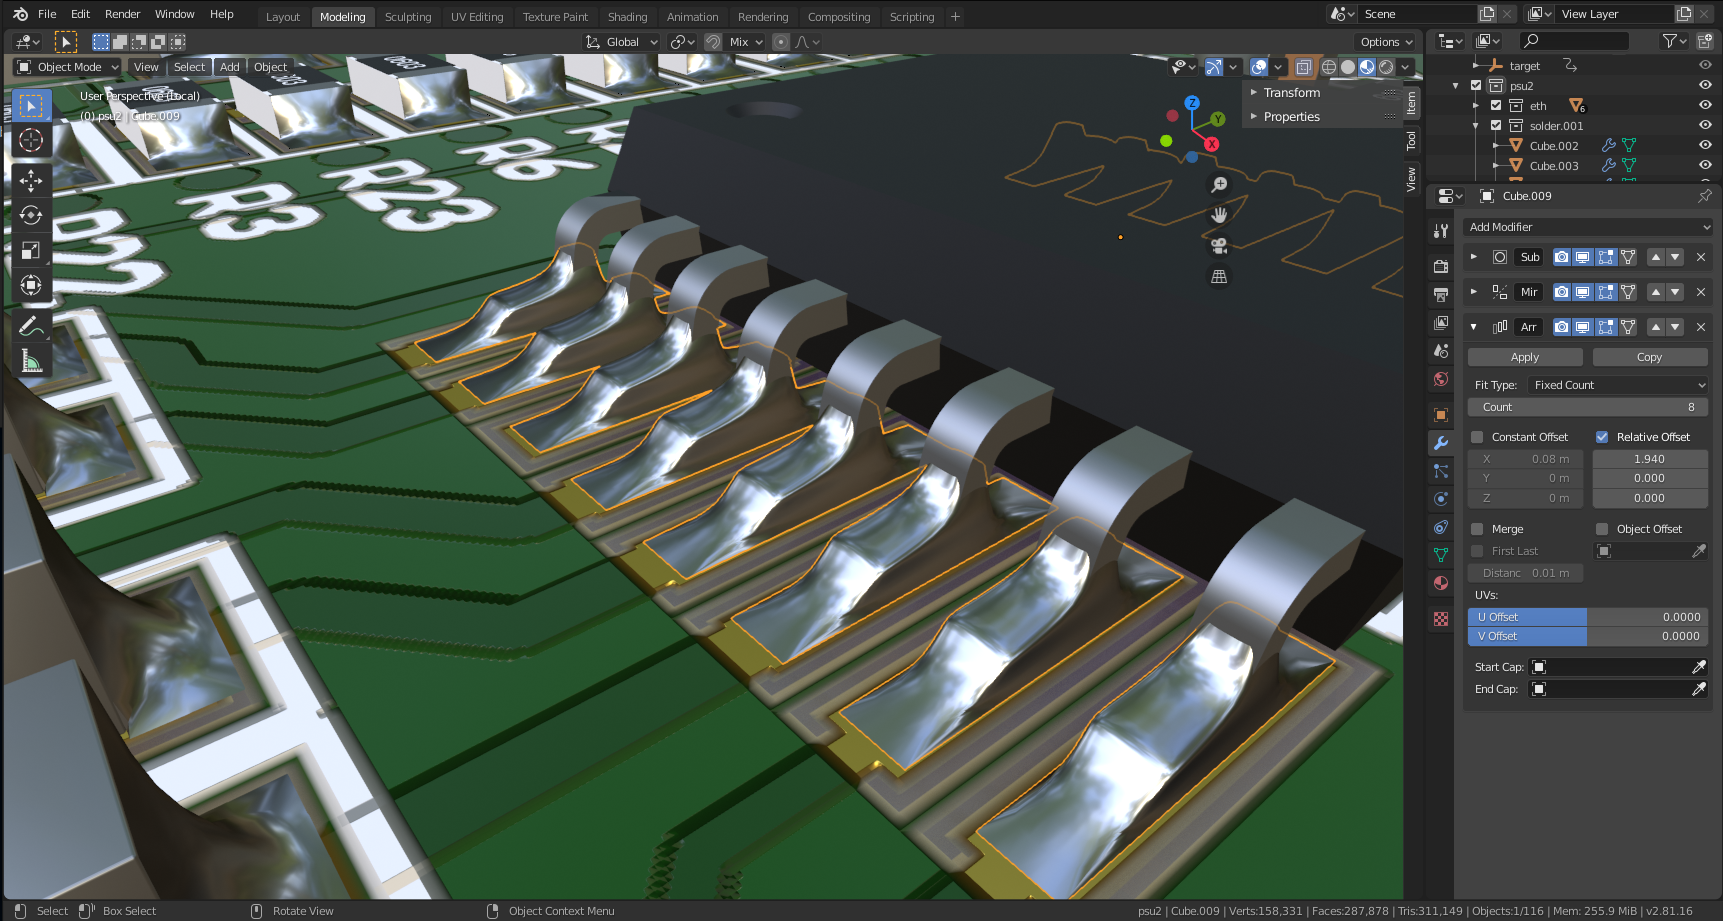Activate the Move tool
1723x921 pixels.
31,180
